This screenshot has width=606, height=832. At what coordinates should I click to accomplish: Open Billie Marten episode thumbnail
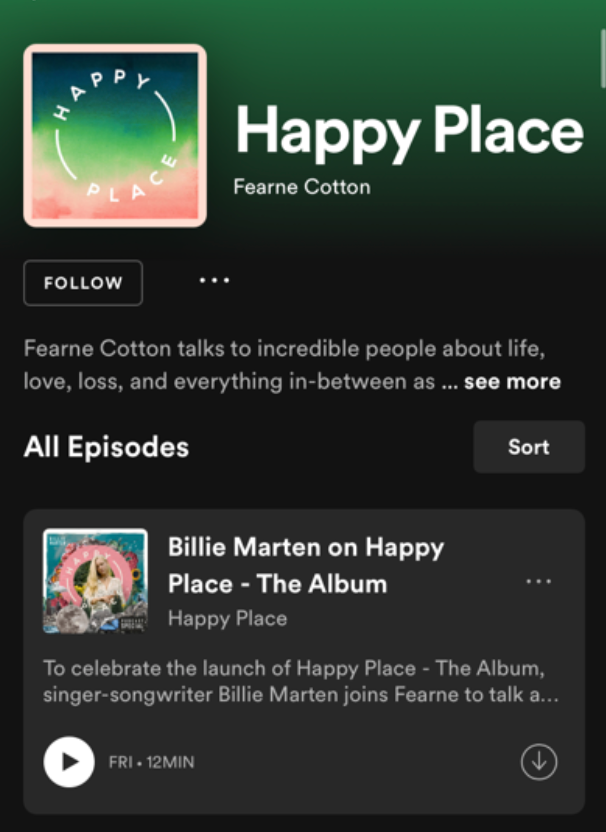tap(95, 581)
